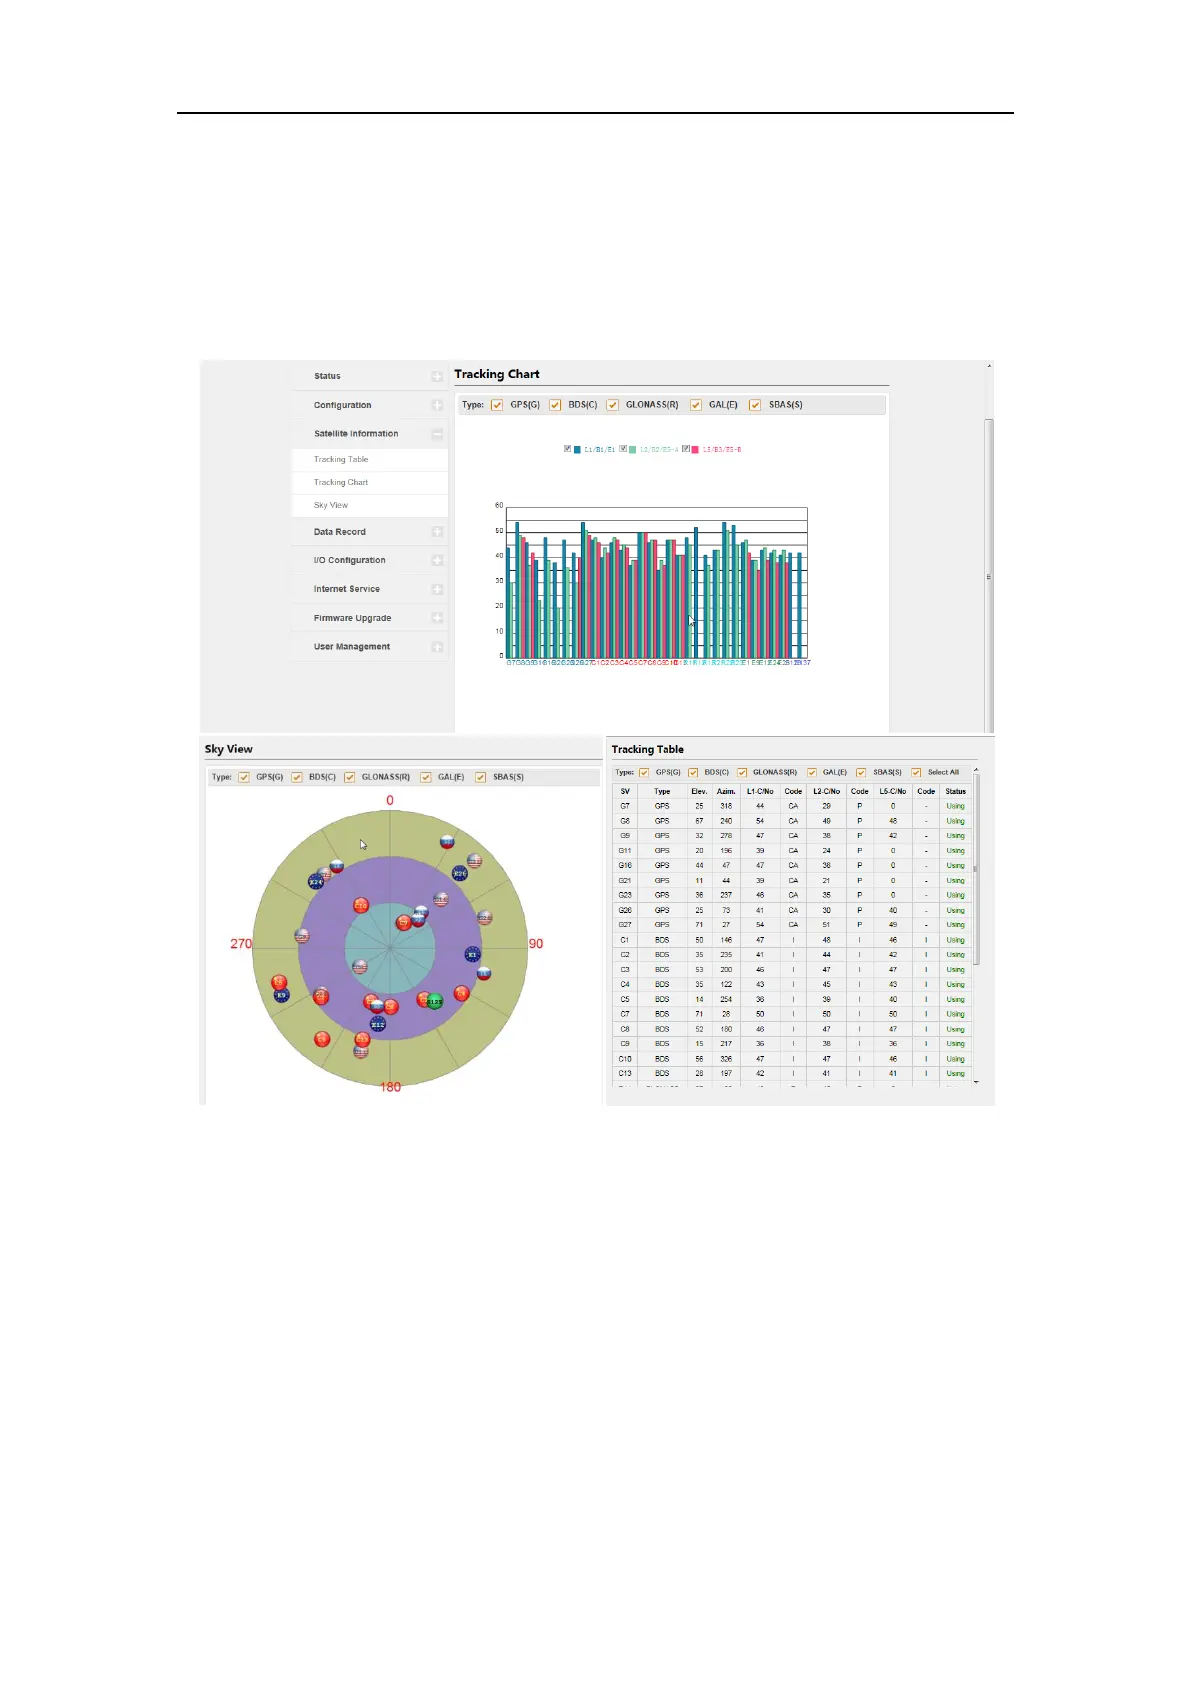1191x1684 pixels.
Task: Open Tracking Chart in the sidebar
Action: pos(341,482)
